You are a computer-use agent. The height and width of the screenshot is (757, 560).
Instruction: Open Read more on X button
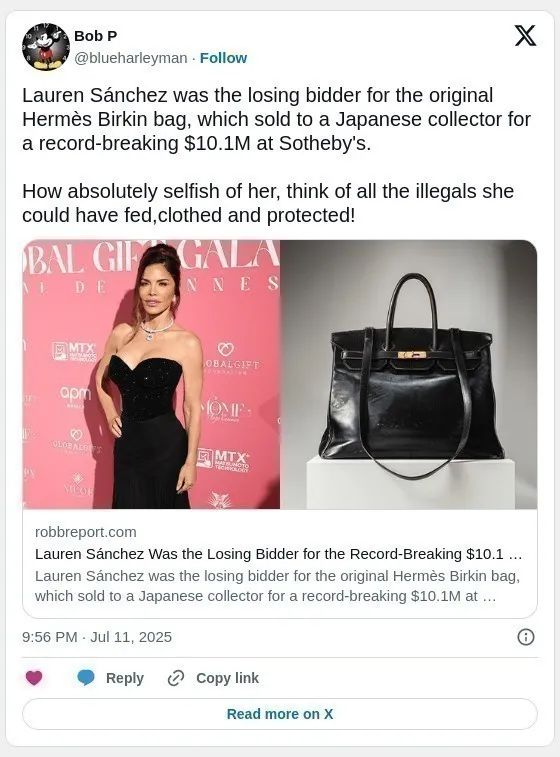(x=280, y=714)
